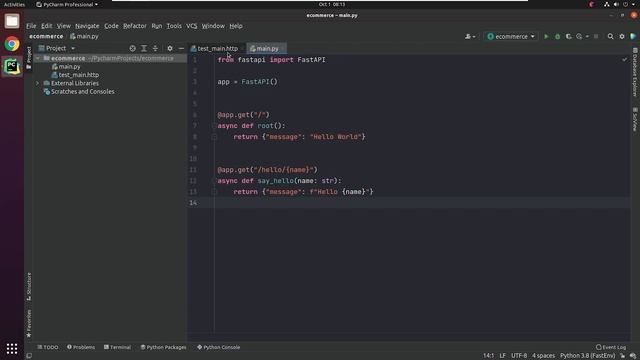Click PyCharm icon in the dock
This screenshot has width=640, height=360.
pyautogui.click(x=12, y=67)
